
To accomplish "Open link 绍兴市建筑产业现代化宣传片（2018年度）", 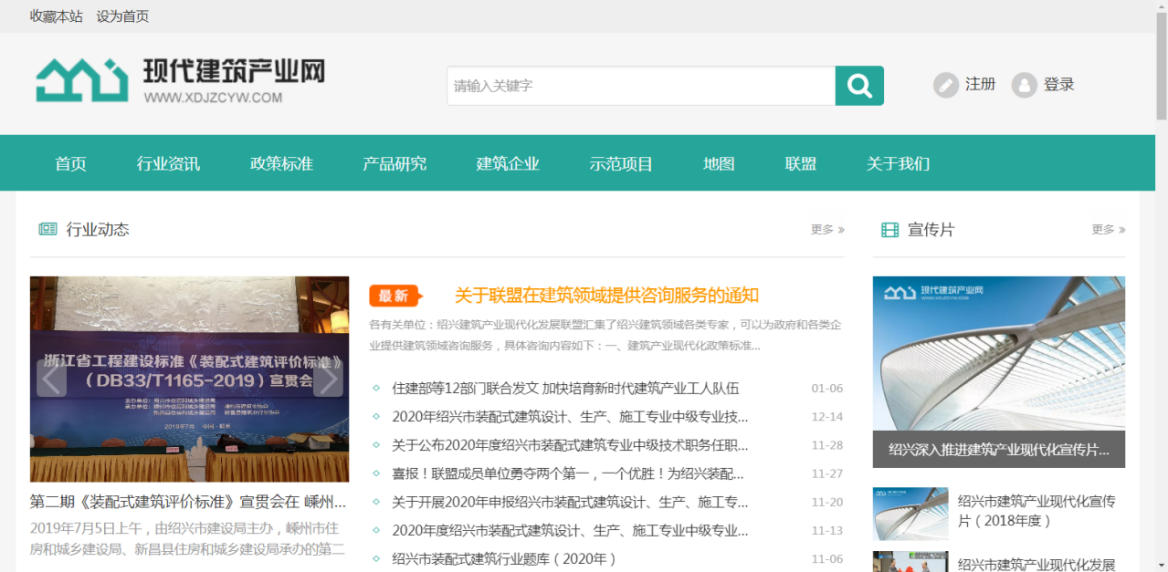I will [1036, 511].
